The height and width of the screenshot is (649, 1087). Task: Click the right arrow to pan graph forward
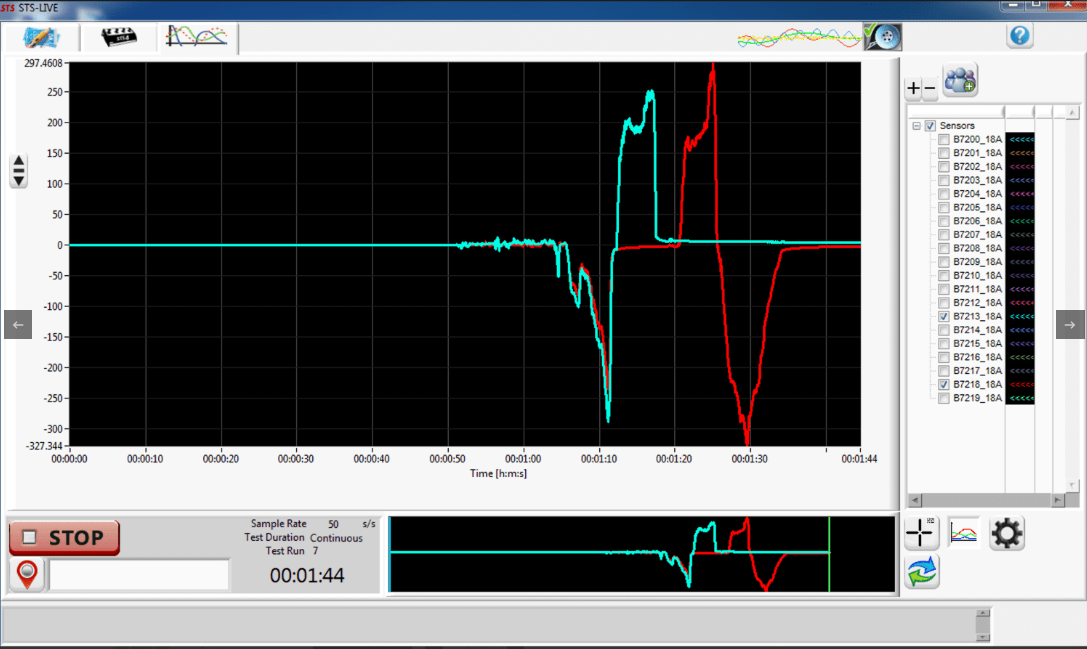(1070, 324)
